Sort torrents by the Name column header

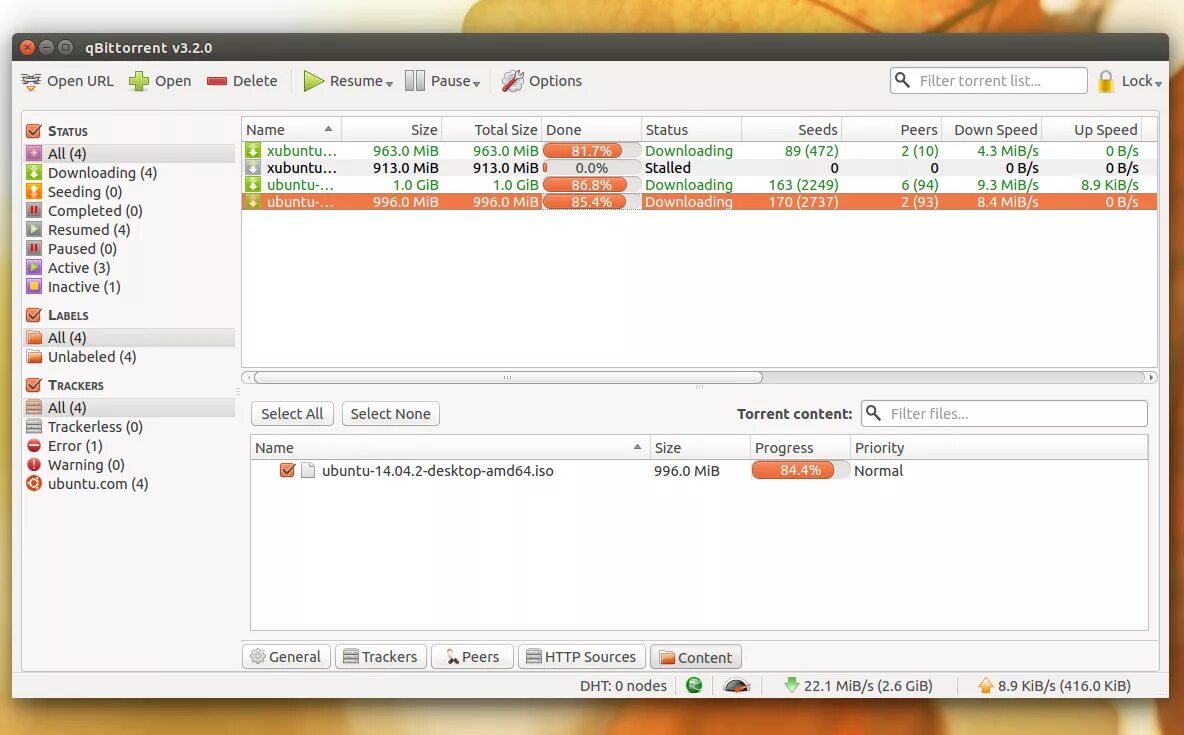pos(291,130)
